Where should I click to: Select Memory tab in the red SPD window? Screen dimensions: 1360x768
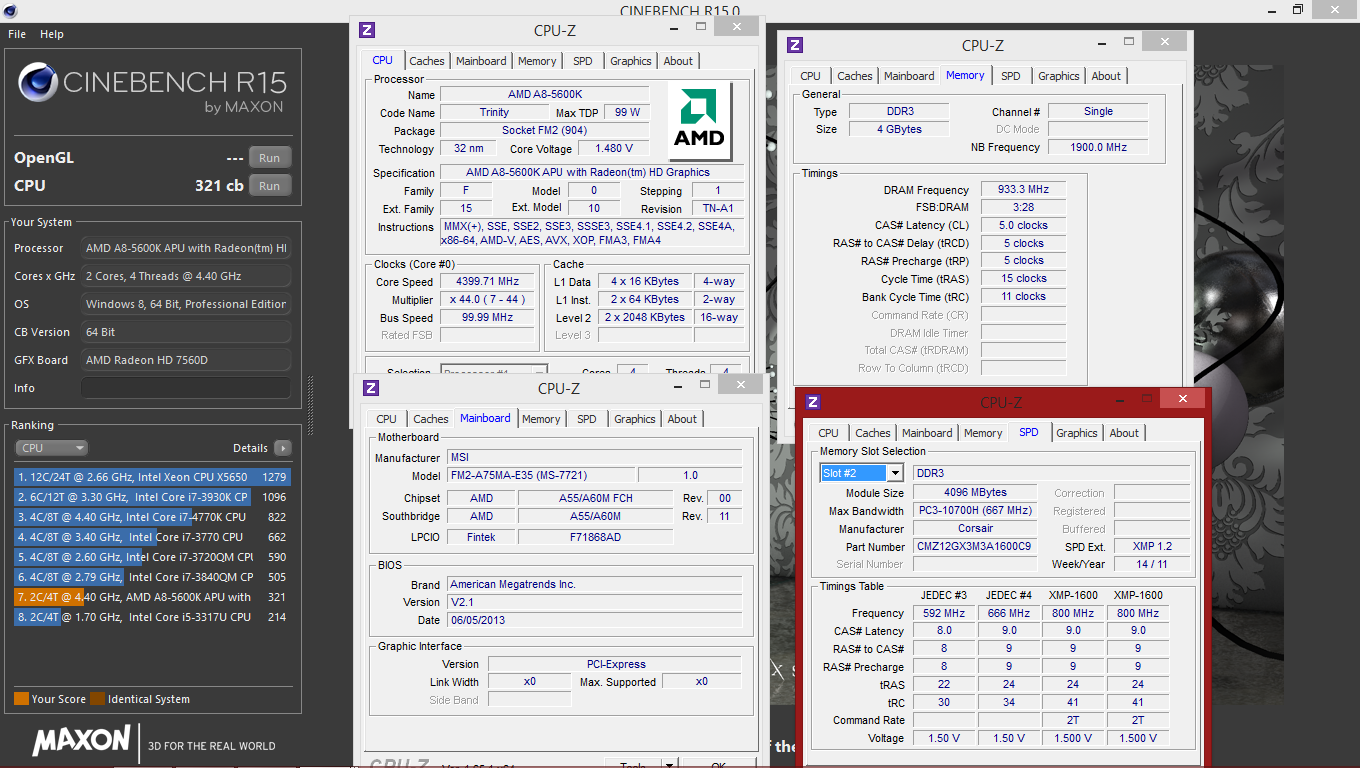[x=983, y=433]
